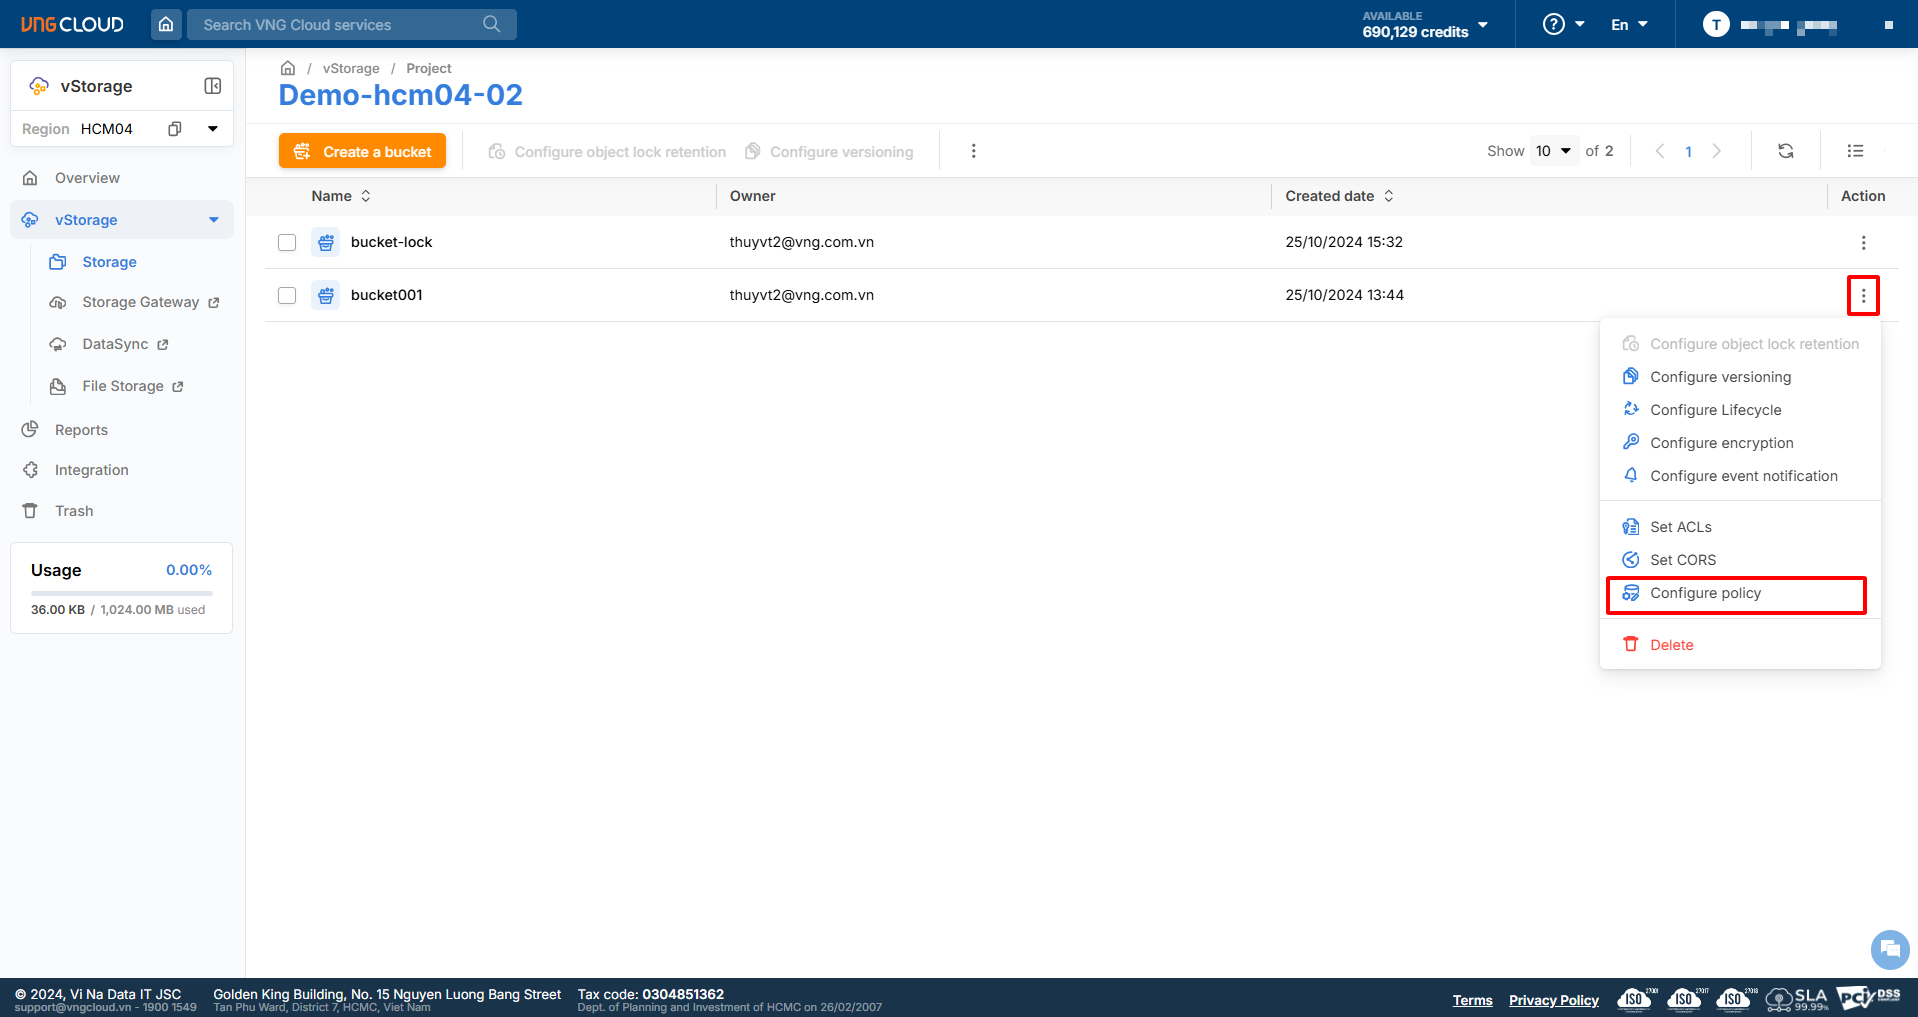Screen dimensions: 1918x1017
Task: Open the live chat support bubble
Action: 1889,949
